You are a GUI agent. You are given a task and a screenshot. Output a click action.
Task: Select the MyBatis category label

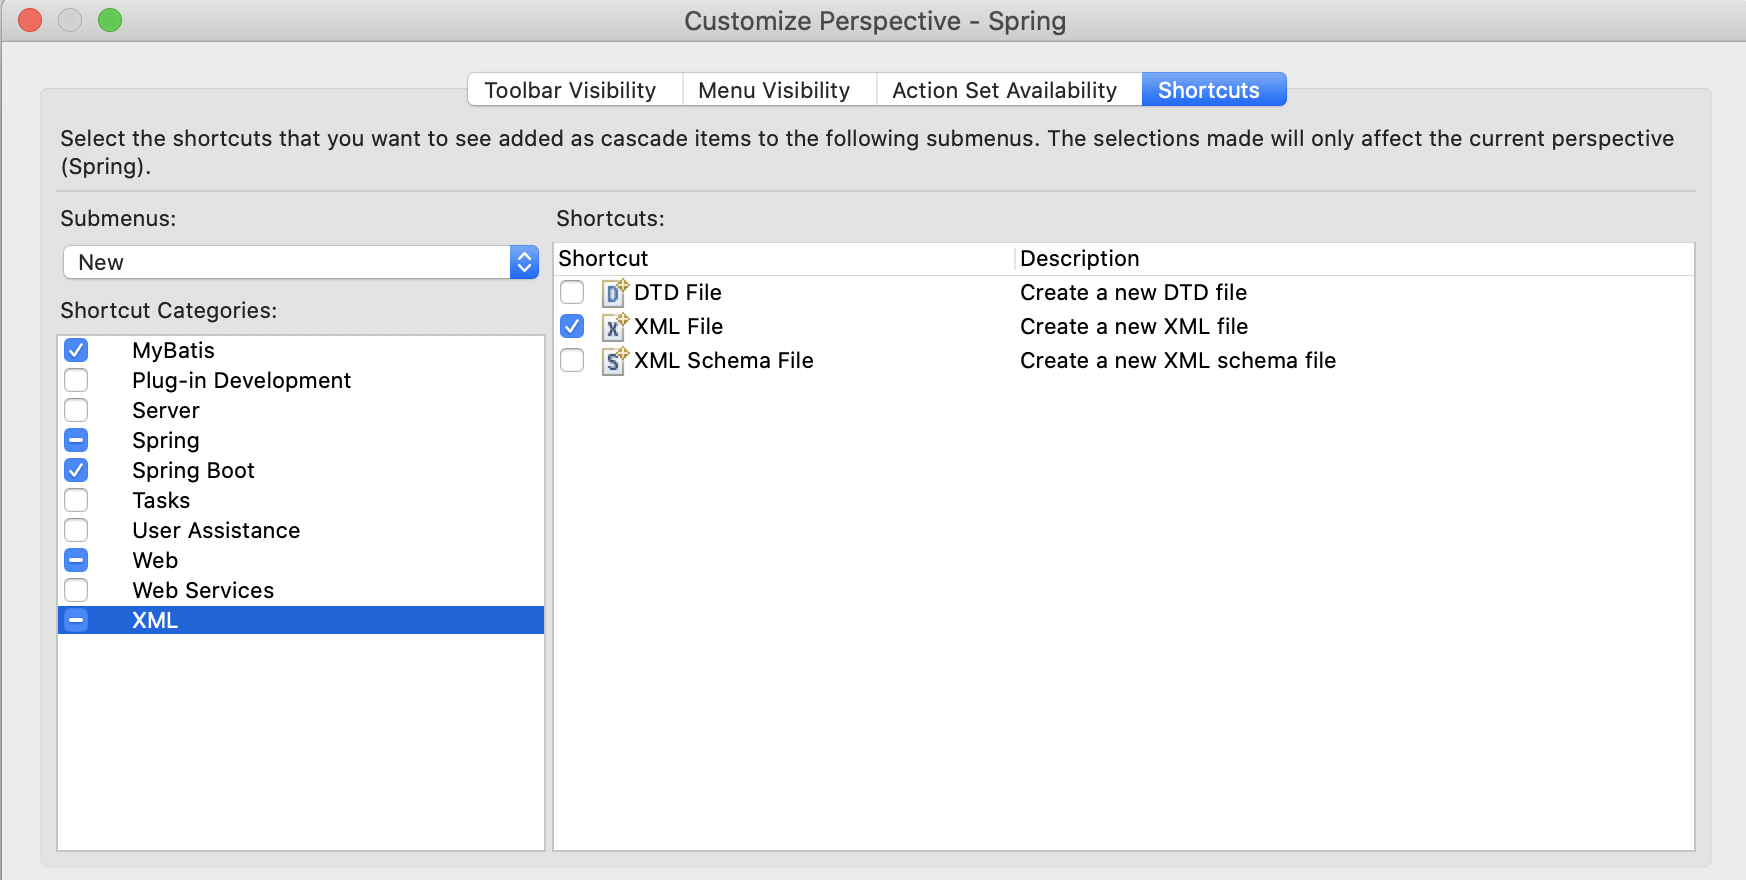(x=174, y=350)
